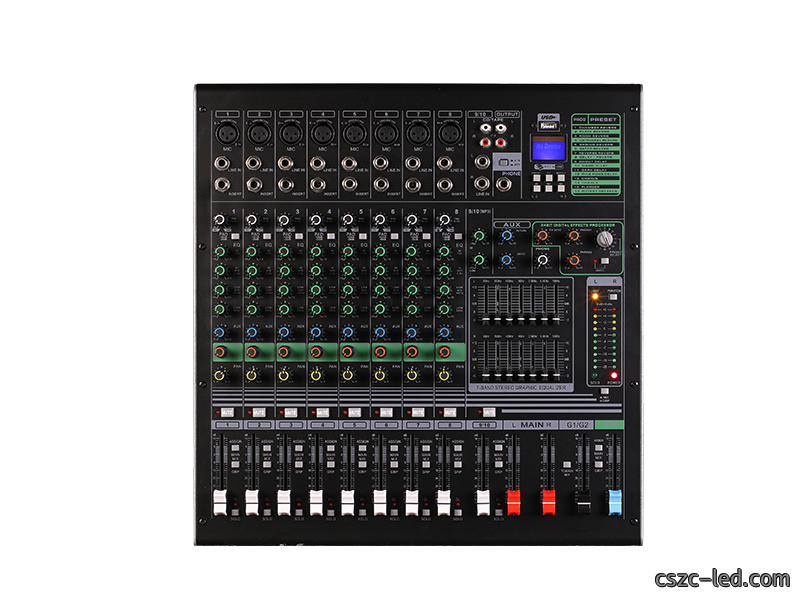Click the channel 7 white fader

411,503
